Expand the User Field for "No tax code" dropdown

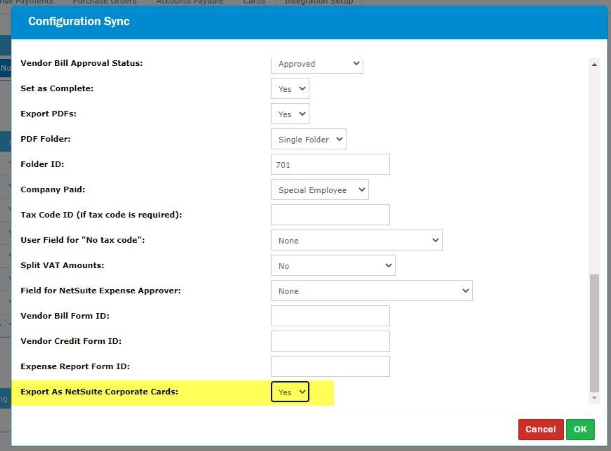[356, 240]
